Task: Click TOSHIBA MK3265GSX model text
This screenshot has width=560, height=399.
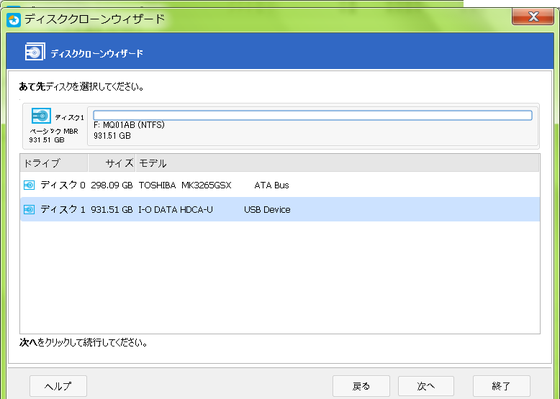Action: (185, 185)
